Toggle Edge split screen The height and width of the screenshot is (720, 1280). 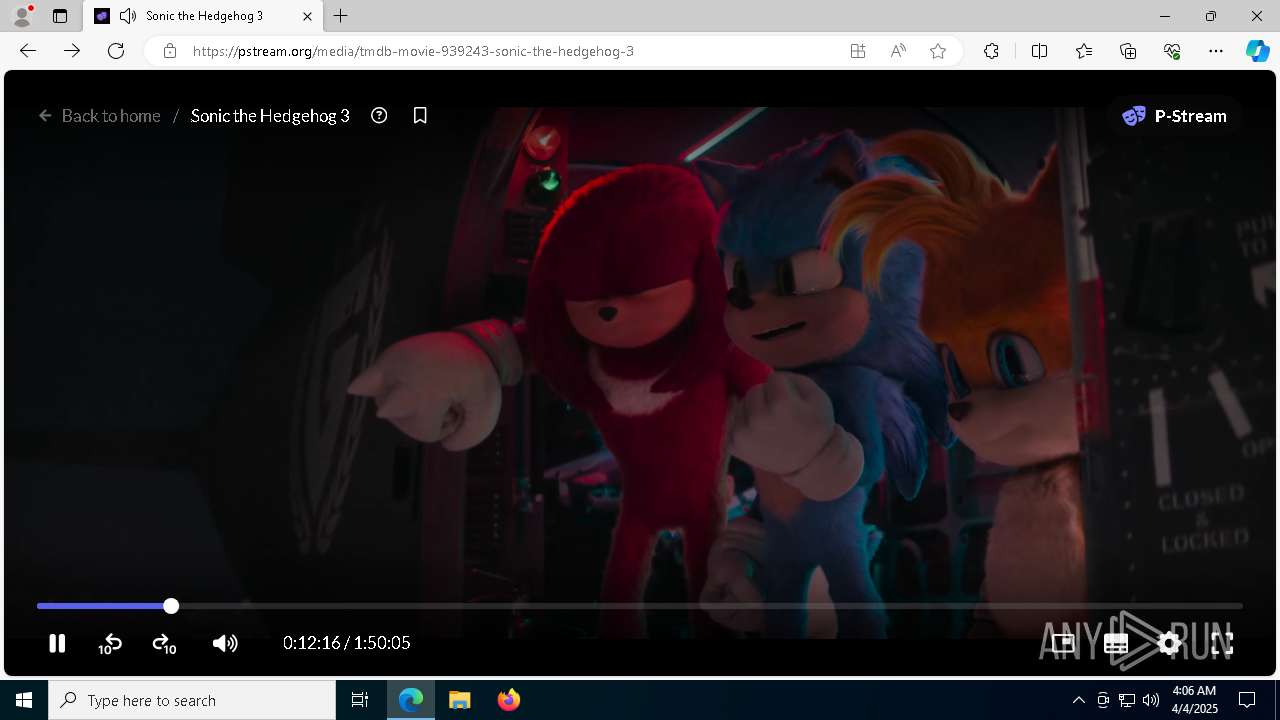(x=1039, y=51)
